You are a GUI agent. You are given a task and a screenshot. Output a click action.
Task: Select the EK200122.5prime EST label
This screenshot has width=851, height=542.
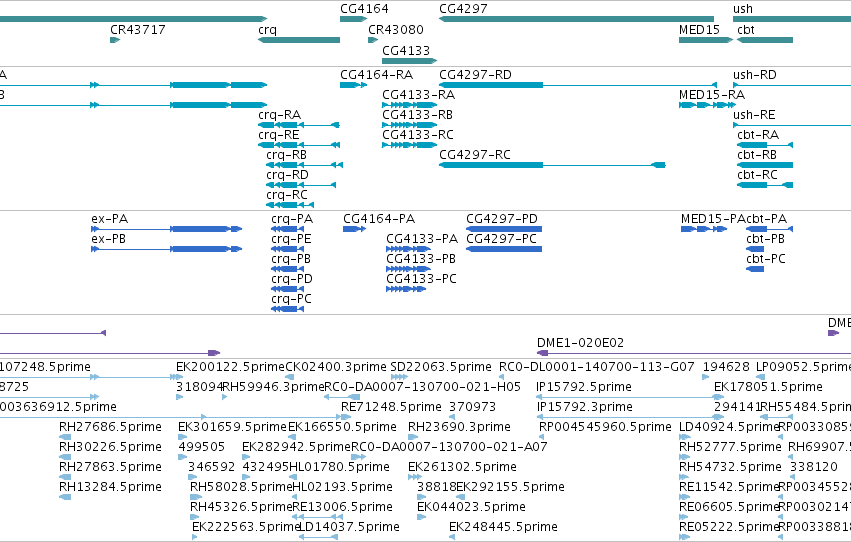tap(230, 367)
